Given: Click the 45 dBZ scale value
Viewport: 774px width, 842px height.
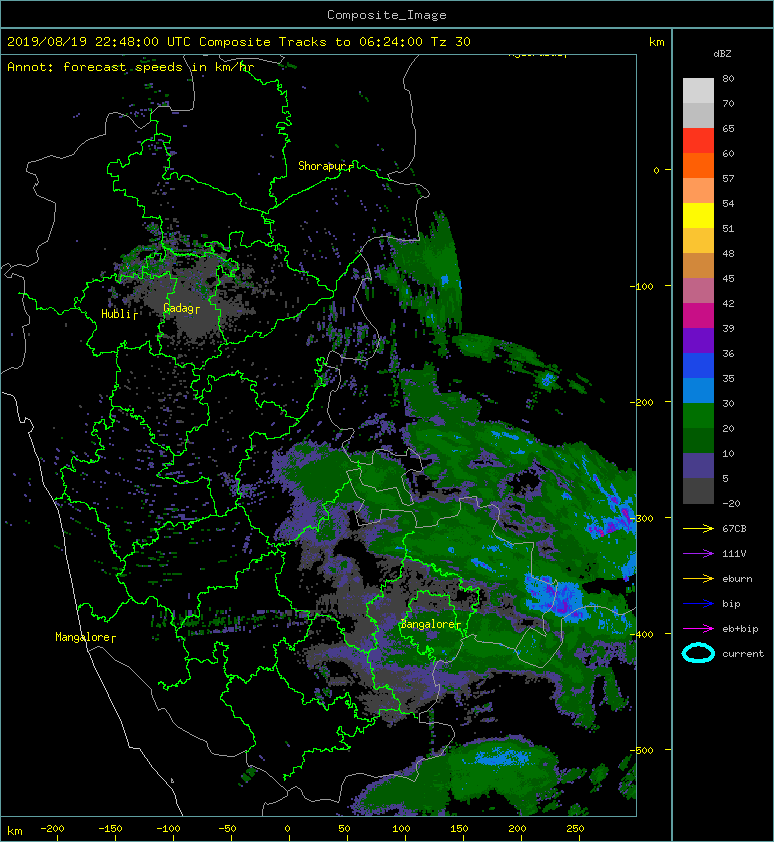Looking at the screenshot, I should point(728,278).
